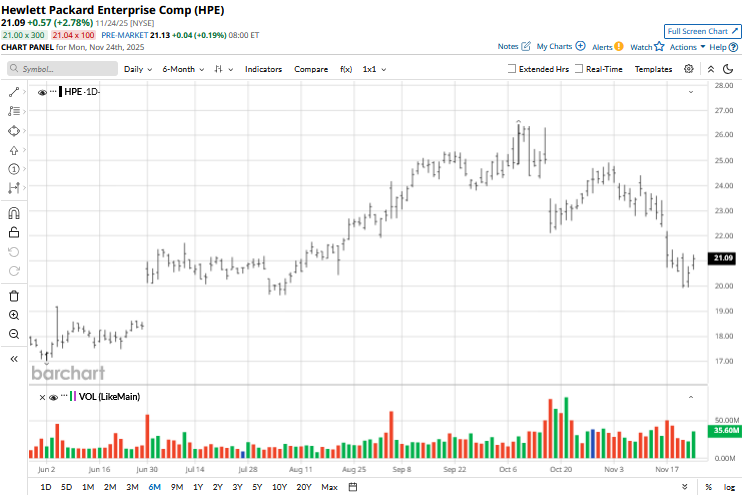Zoom in on the chart

(14, 315)
